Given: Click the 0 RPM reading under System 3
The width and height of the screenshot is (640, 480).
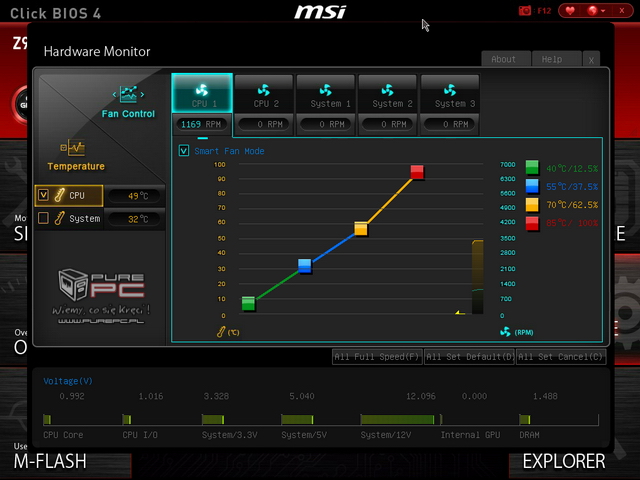Looking at the screenshot, I should [x=449, y=124].
